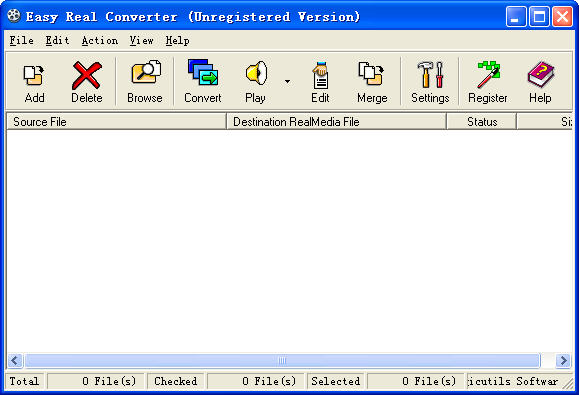Viewport: 579px width, 395px height.
Task: Open the View menu
Action: [x=141, y=41]
